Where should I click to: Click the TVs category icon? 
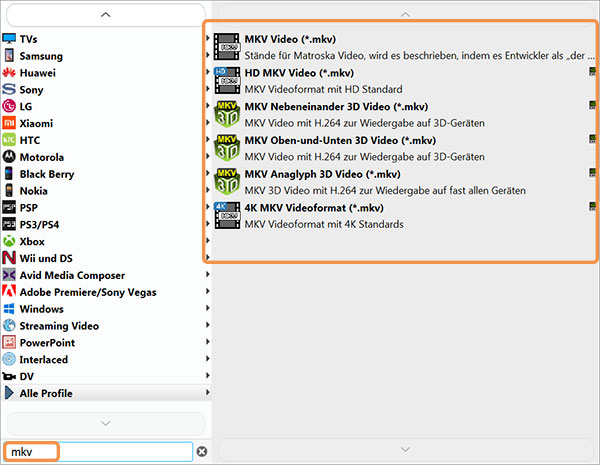(x=9, y=39)
